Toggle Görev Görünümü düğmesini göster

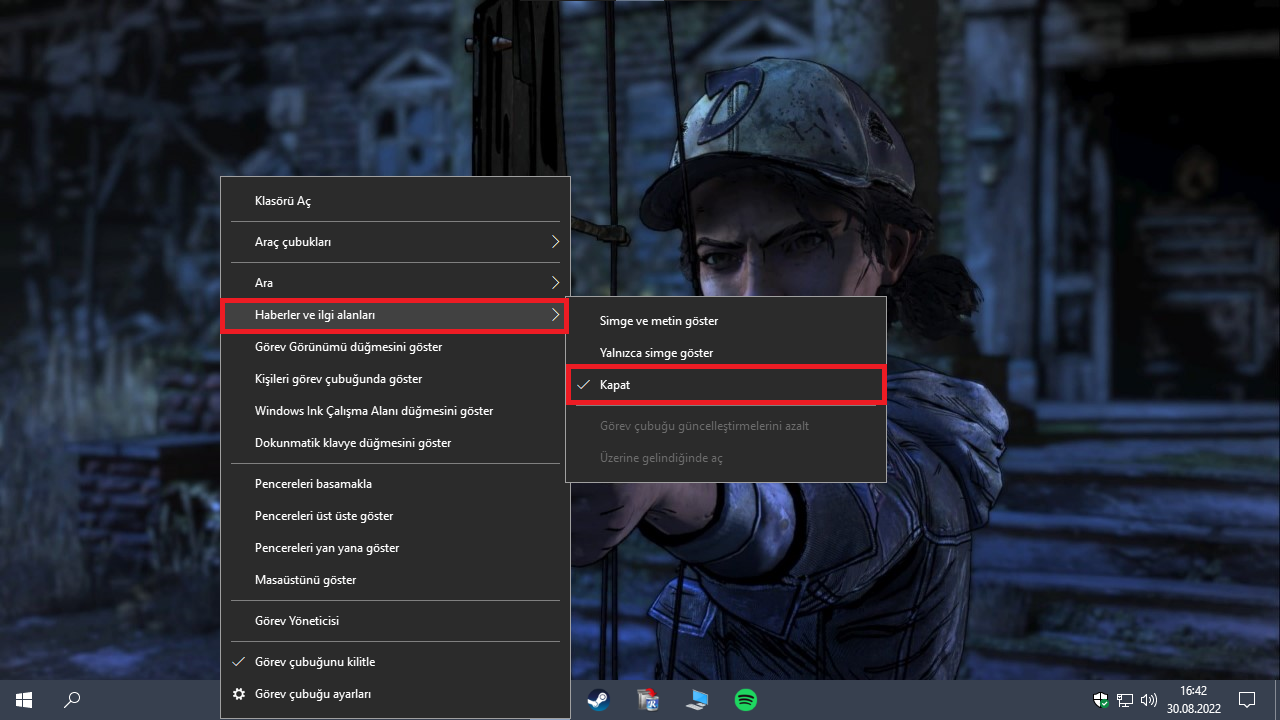[x=395, y=347]
